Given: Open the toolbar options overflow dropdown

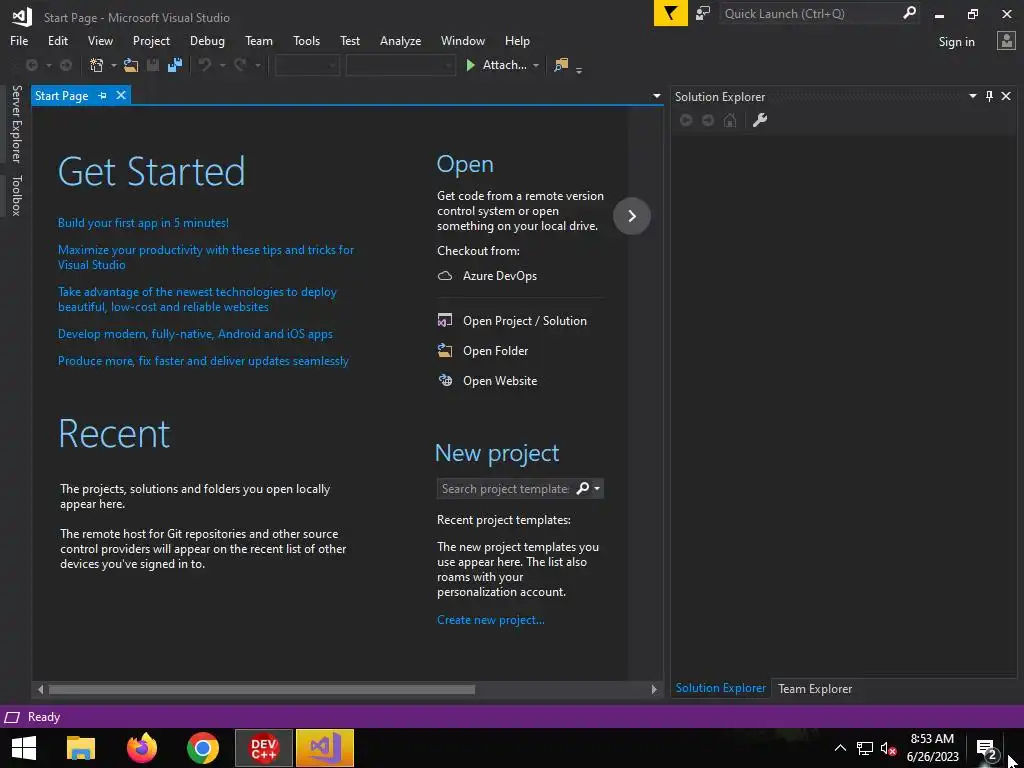Looking at the screenshot, I should click(579, 70).
